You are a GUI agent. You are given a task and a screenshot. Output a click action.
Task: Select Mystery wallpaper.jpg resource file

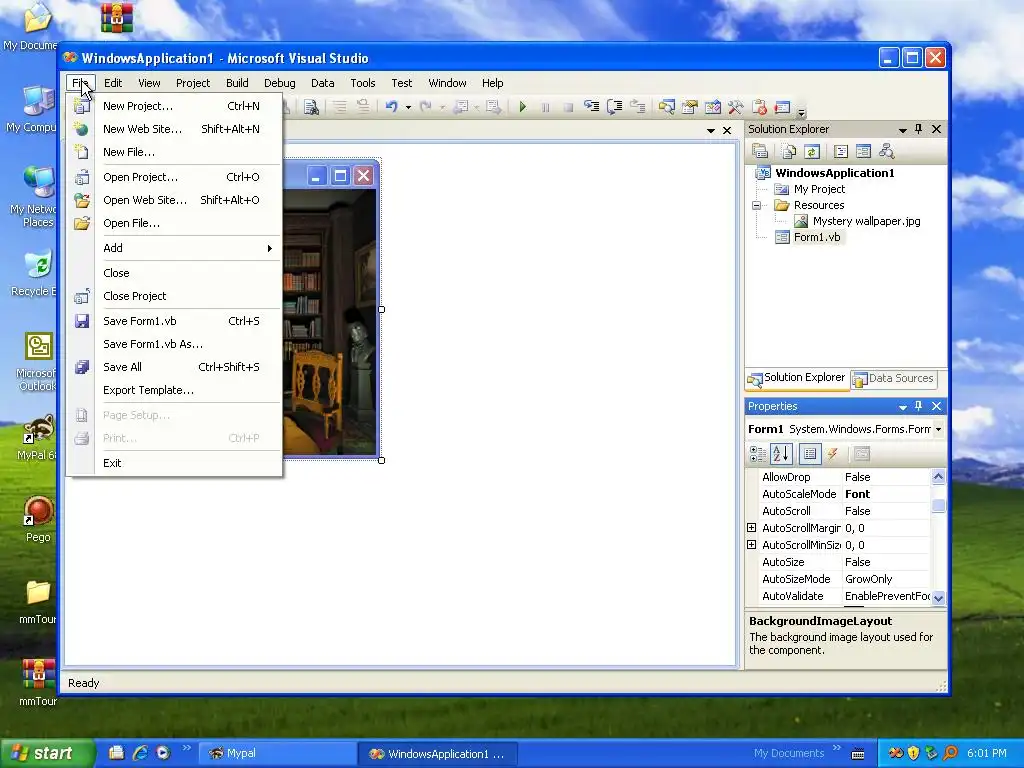click(x=866, y=221)
